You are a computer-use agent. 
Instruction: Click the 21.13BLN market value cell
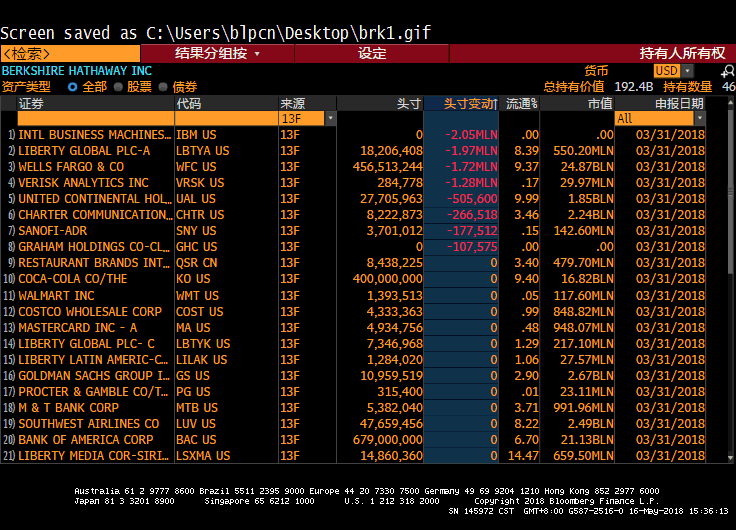[x=587, y=439]
